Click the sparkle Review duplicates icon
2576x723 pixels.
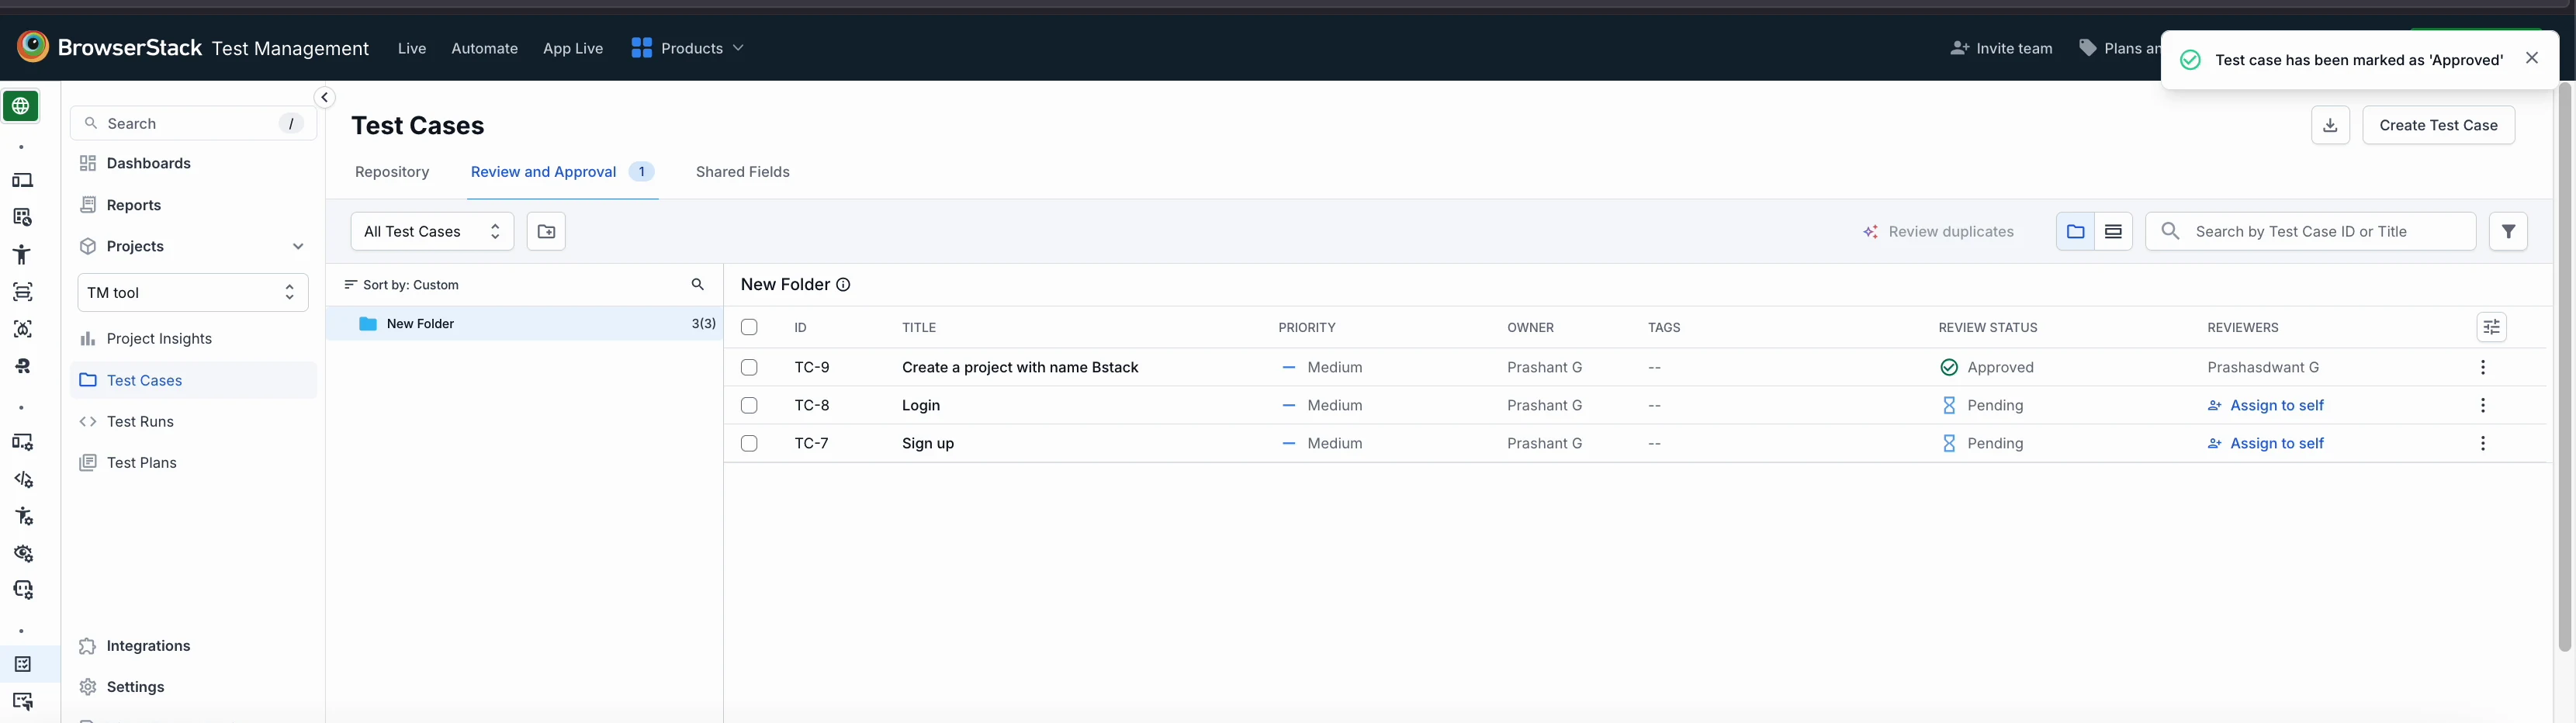(1870, 232)
